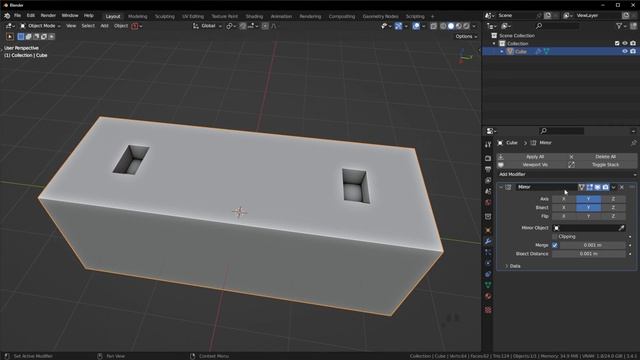Switch to rendered viewport shading
Image resolution: width=640 pixels, height=360 pixels.
[x=467, y=26]
